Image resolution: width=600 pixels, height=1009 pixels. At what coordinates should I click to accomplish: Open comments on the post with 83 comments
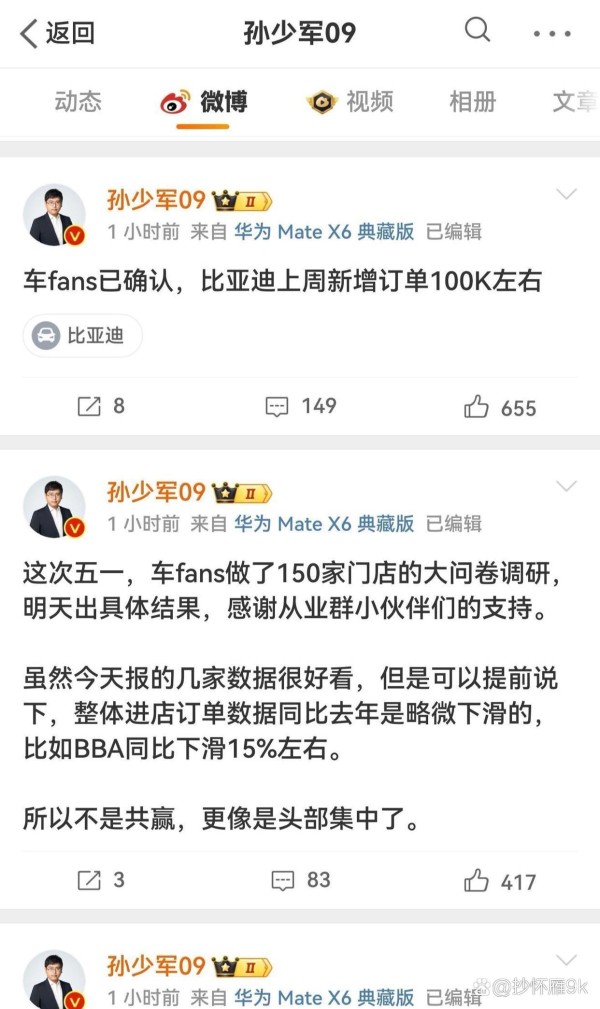click(x=301, y=880)
